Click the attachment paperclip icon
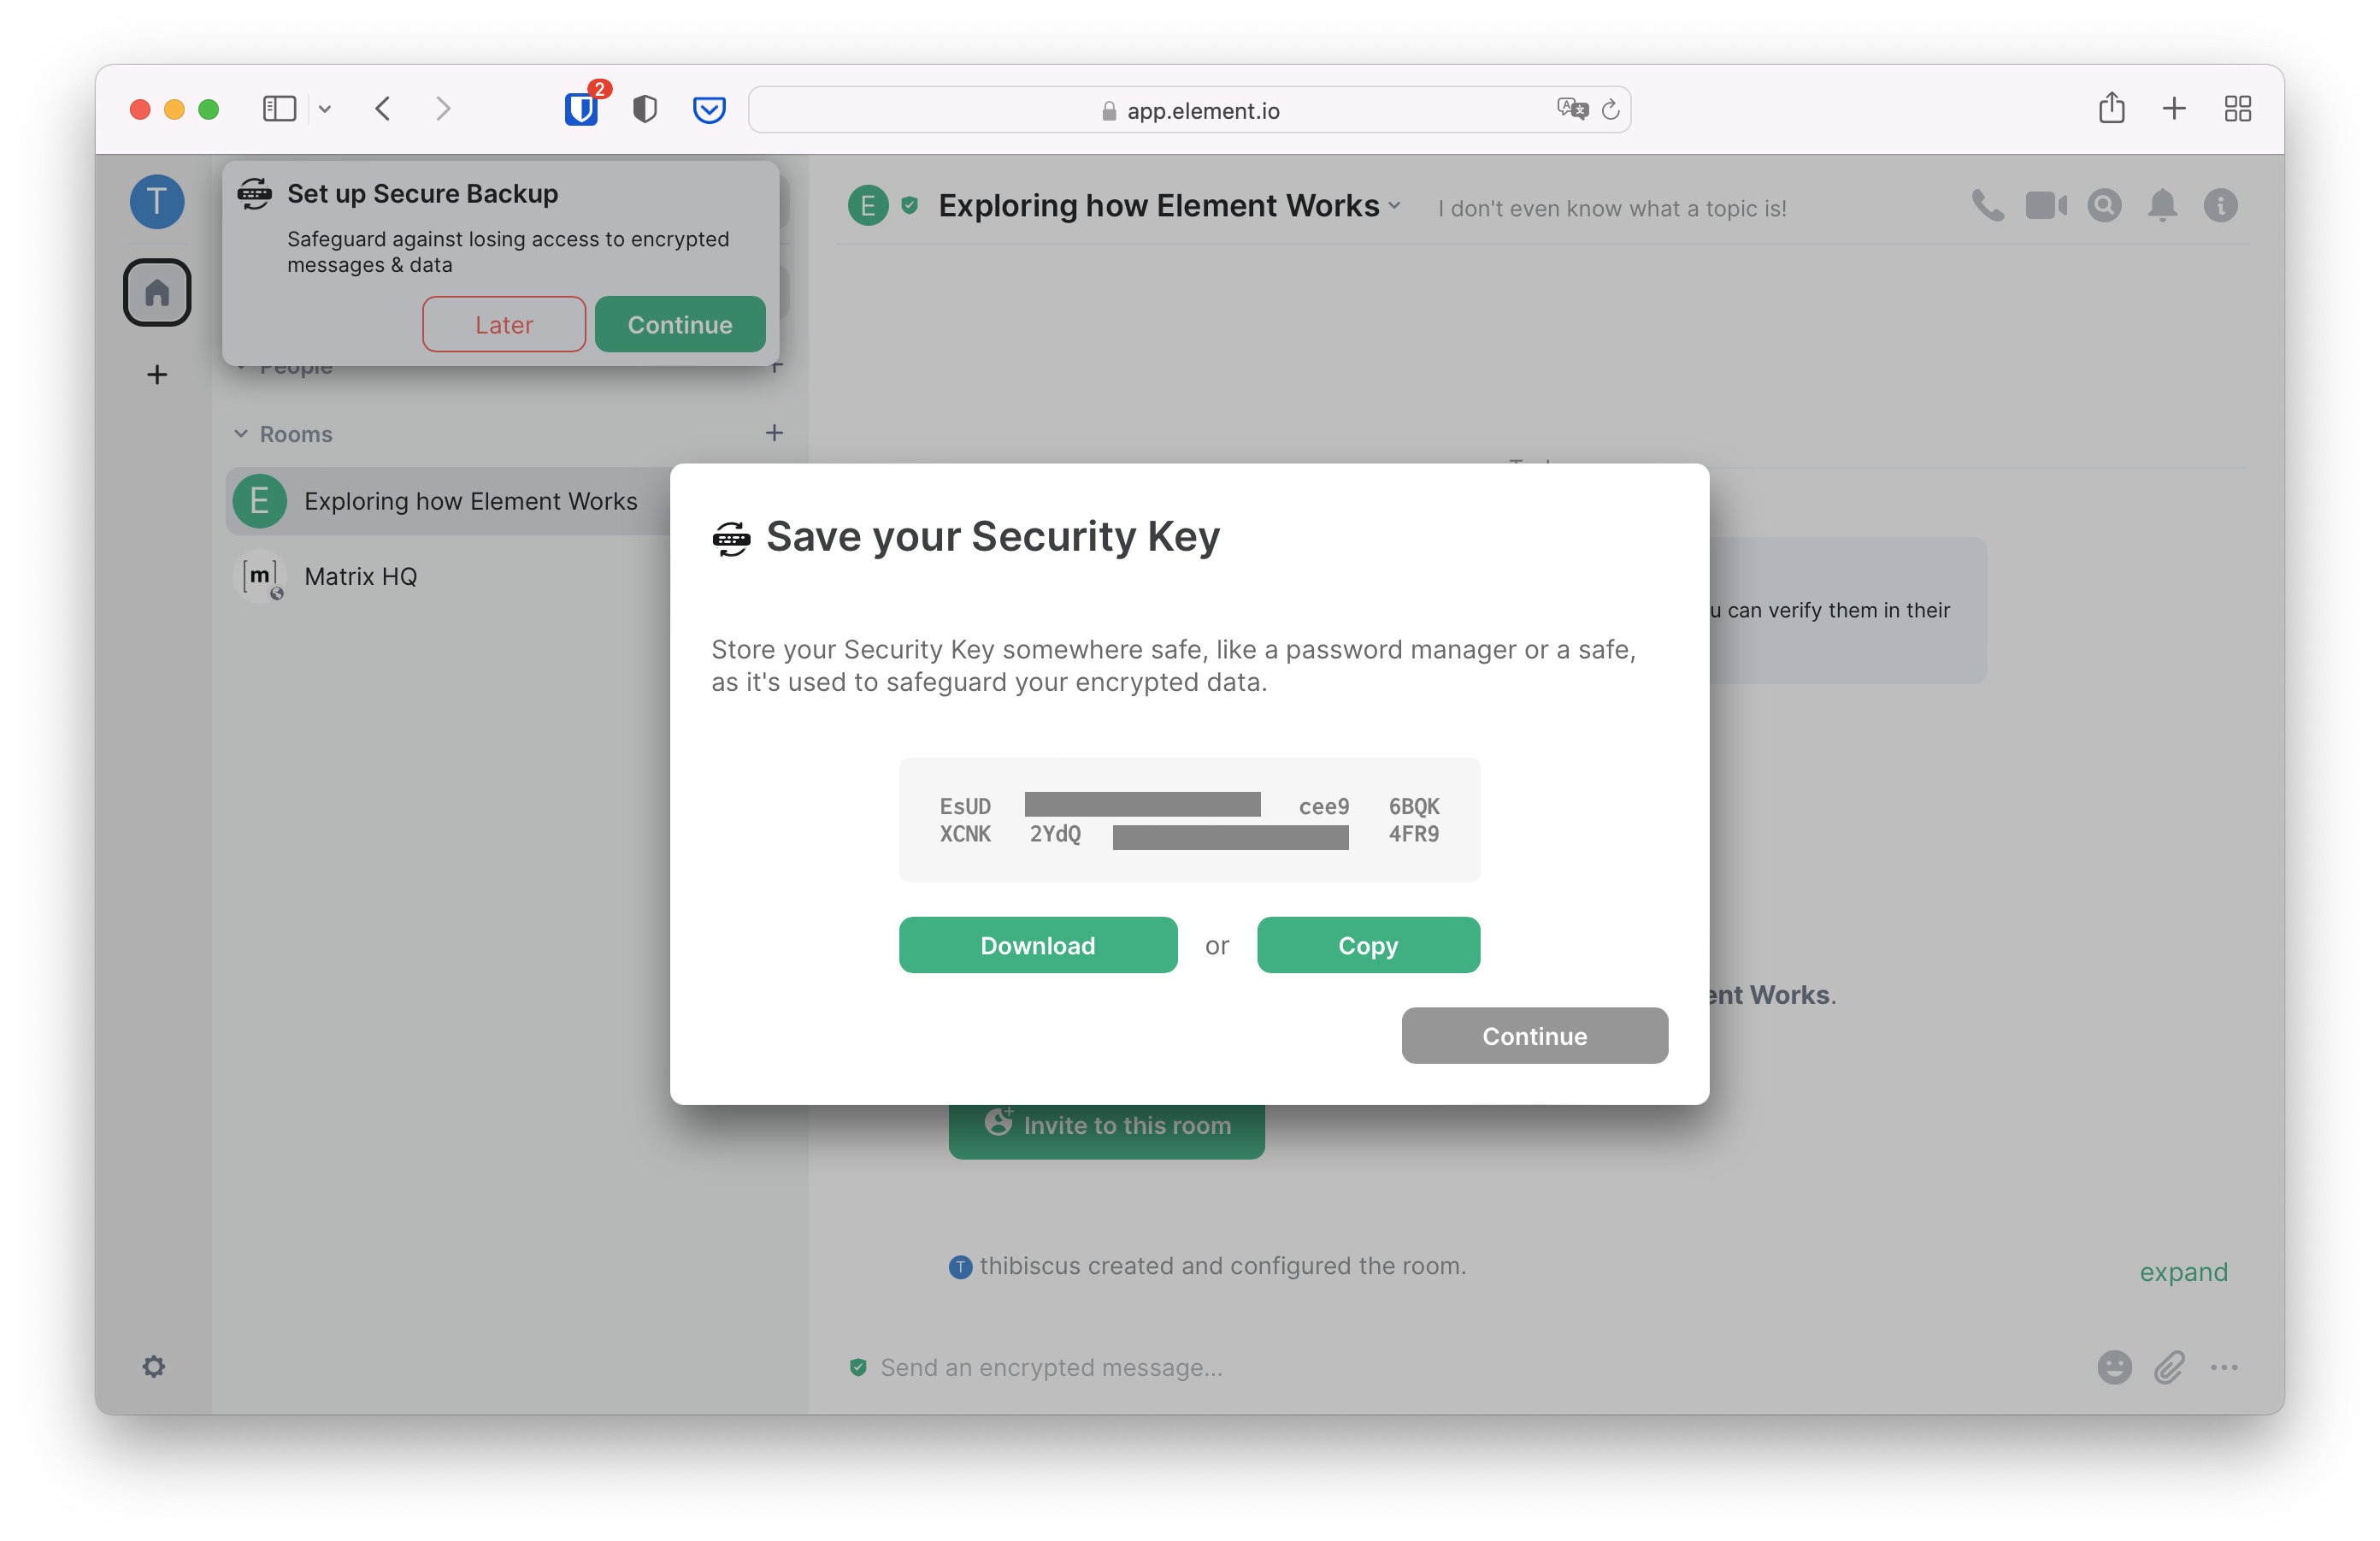 click(2169, 1367)
